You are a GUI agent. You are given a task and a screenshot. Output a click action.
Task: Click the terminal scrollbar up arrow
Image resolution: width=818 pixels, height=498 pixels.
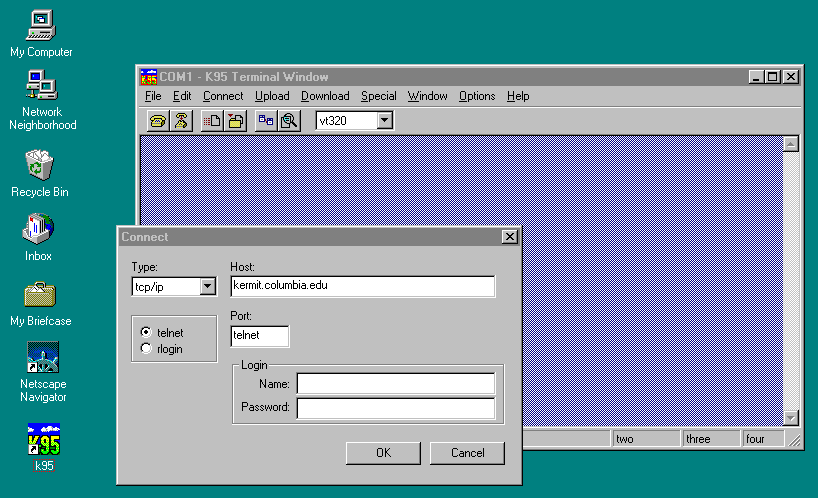click(x=790, y=144)
